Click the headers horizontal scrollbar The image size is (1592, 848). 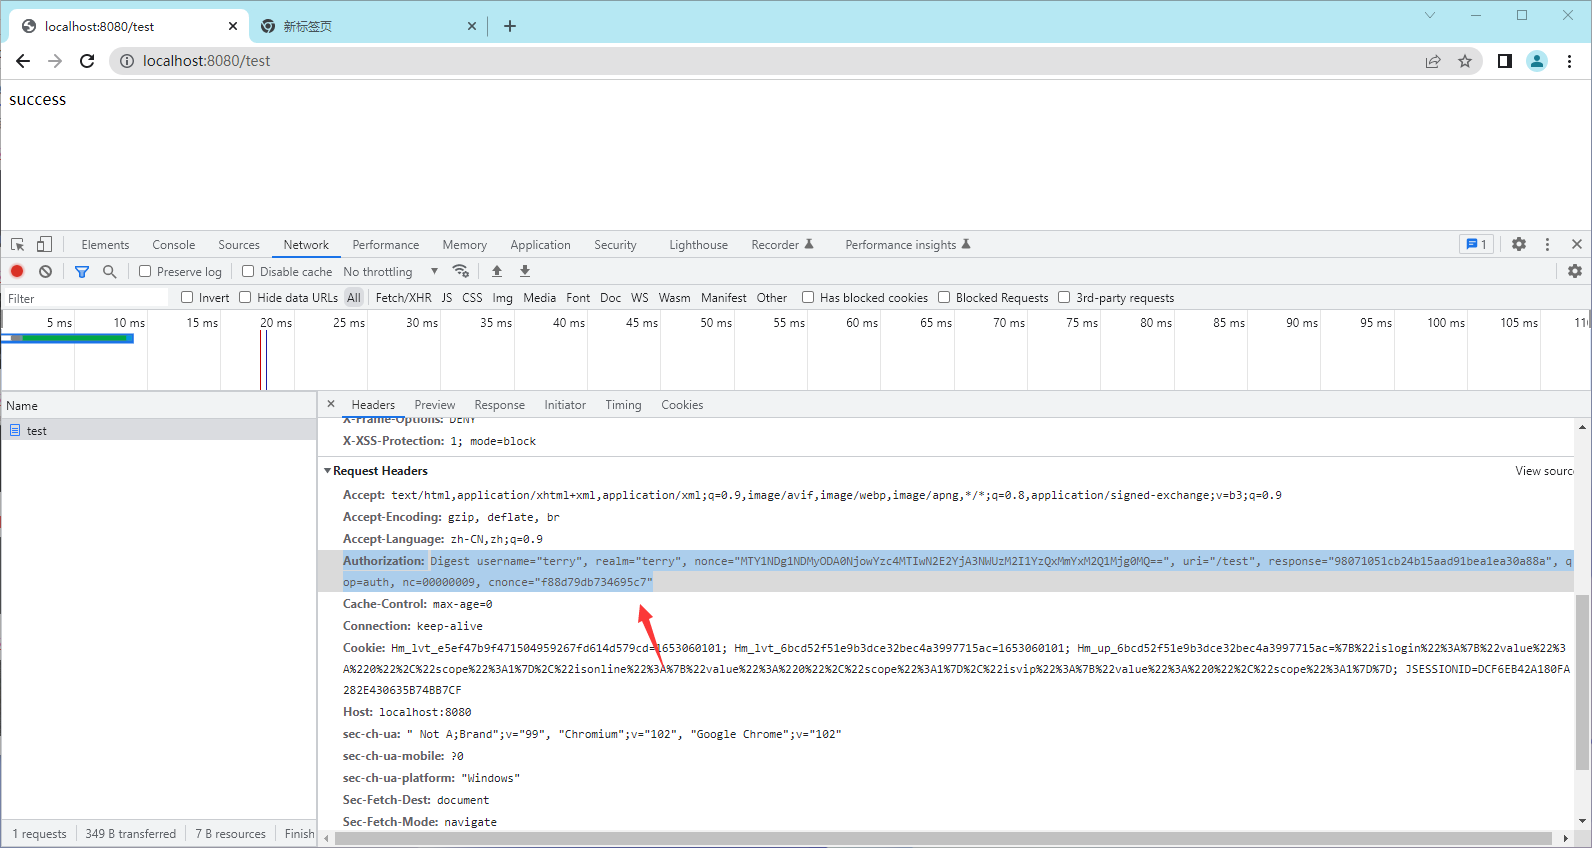pyautogui.click(x=945, y=838)
